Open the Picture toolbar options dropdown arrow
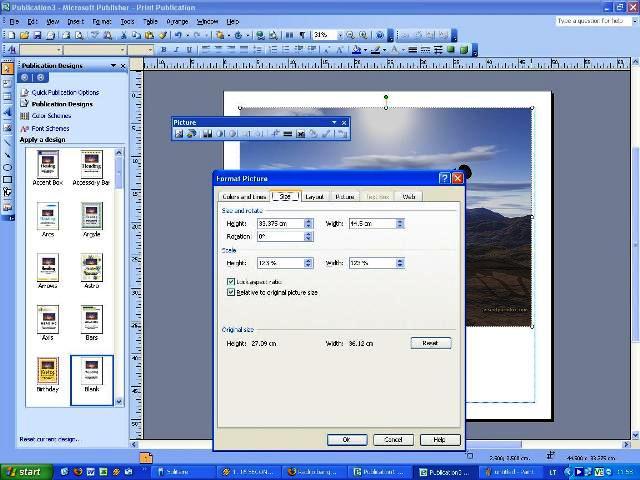This screenshot has width=640, height=480. click(333, 123)
